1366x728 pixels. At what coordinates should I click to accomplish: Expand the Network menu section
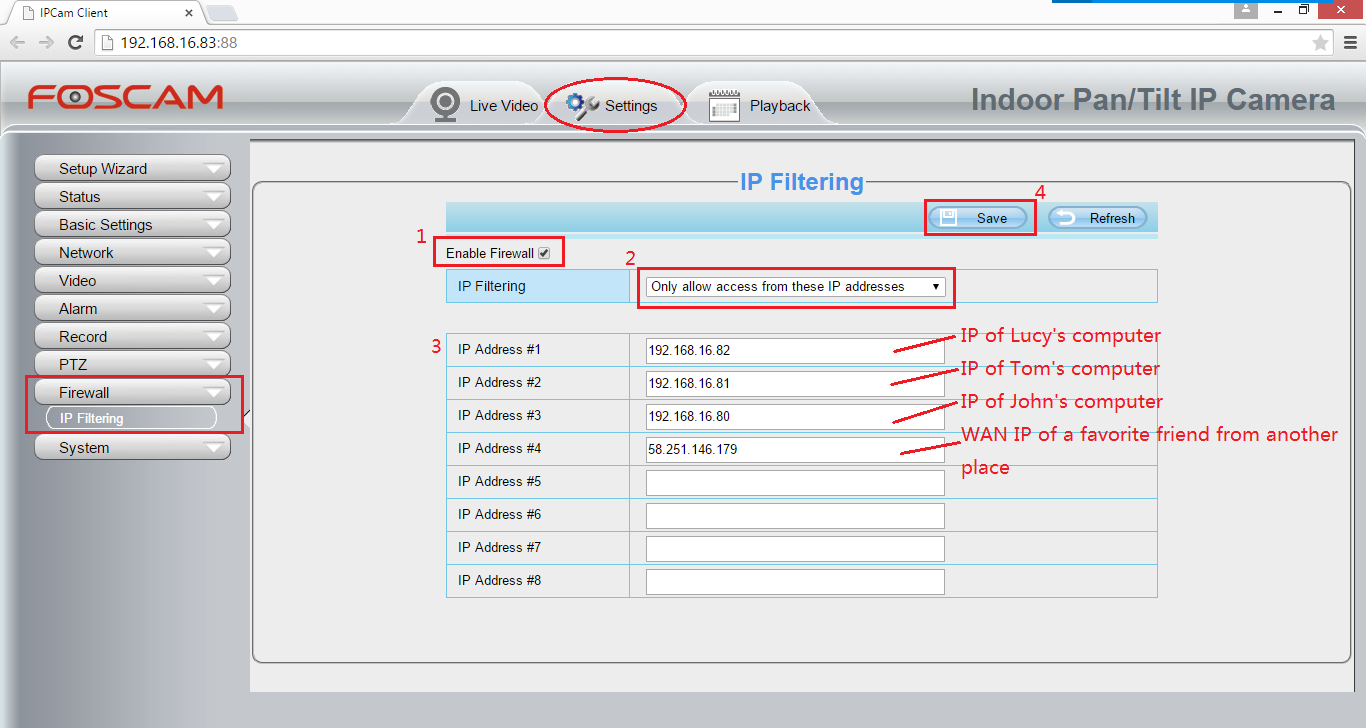(x=132, y=253)
